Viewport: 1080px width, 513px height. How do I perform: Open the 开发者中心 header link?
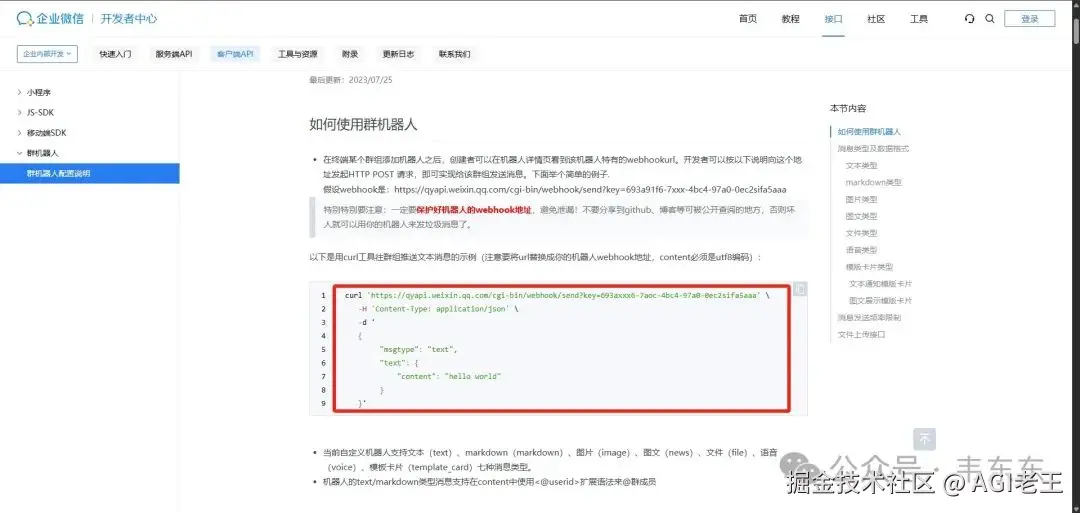[129, 19]
